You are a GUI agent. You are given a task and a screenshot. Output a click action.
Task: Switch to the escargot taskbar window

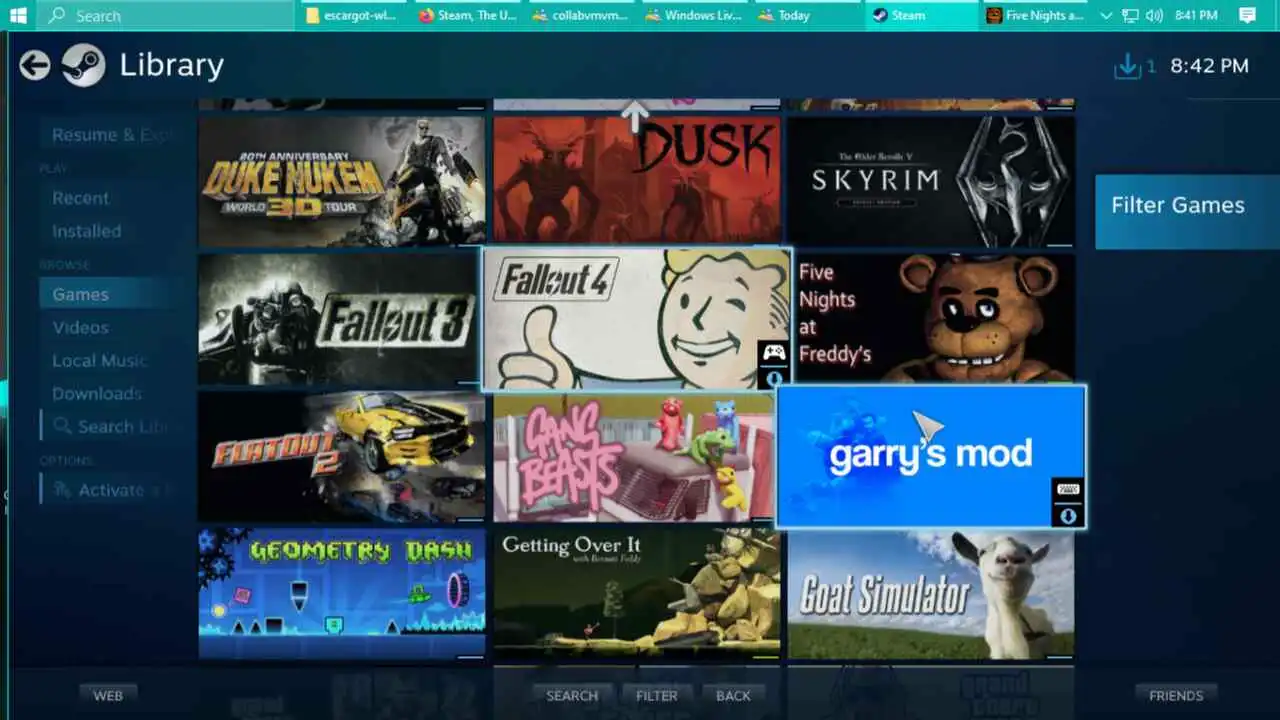click(352, 15)
